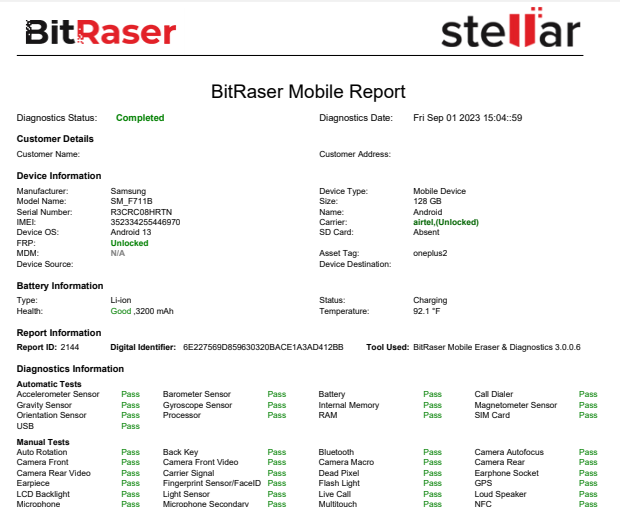Select the manufacturer value Samsung

pos(128,191)
